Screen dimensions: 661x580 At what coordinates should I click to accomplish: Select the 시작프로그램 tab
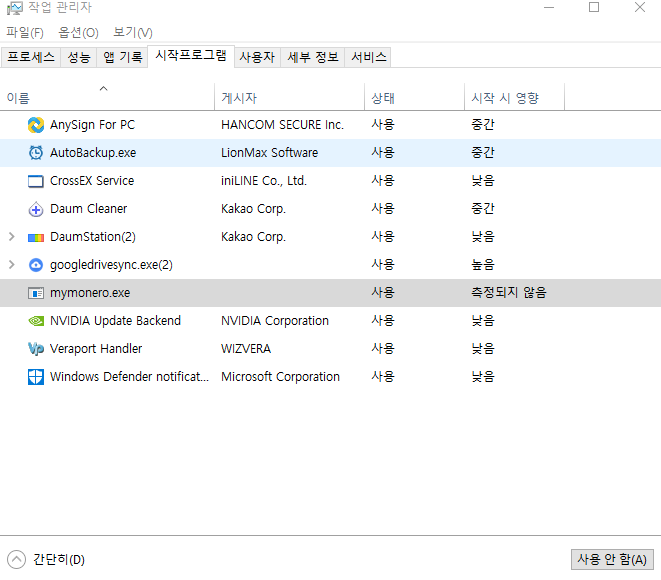coord(191,55)
